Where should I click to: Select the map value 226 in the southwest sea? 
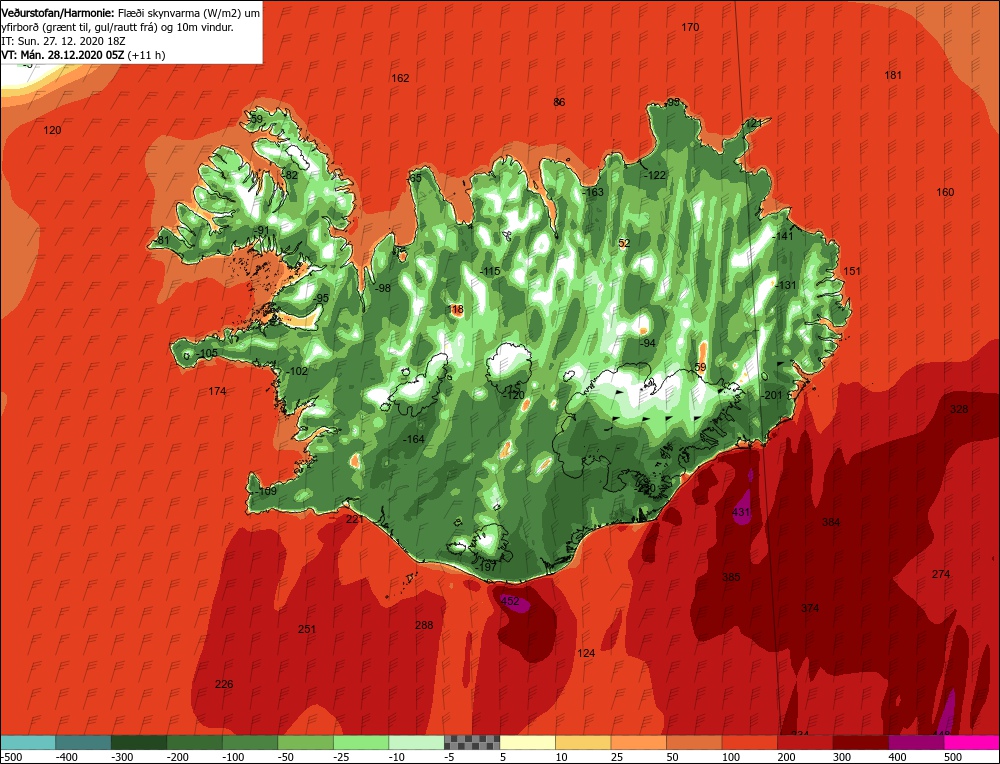[224, 684]
